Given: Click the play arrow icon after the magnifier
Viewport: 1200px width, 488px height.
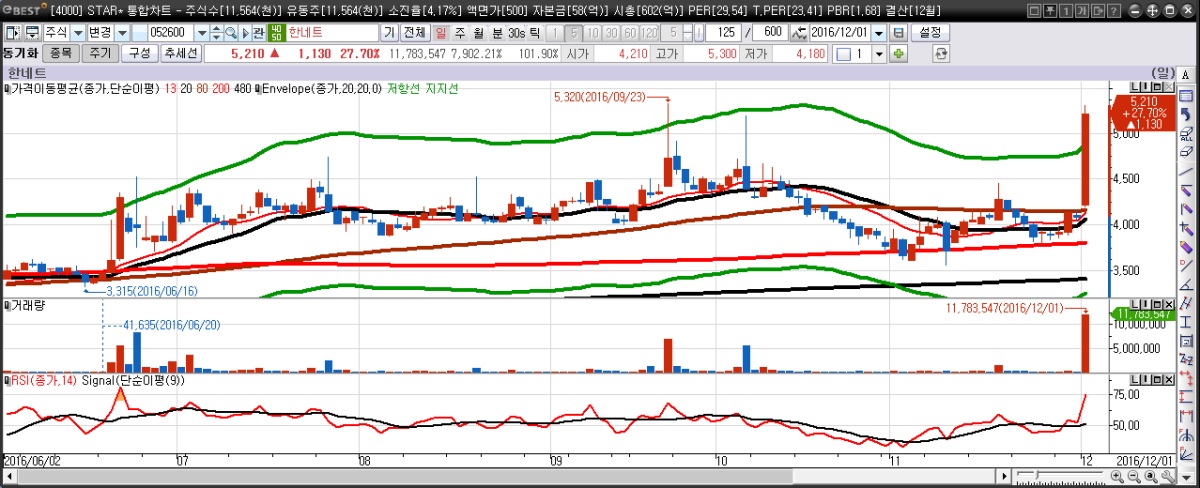Looking at the screenshot, I should tap(245, 32).
